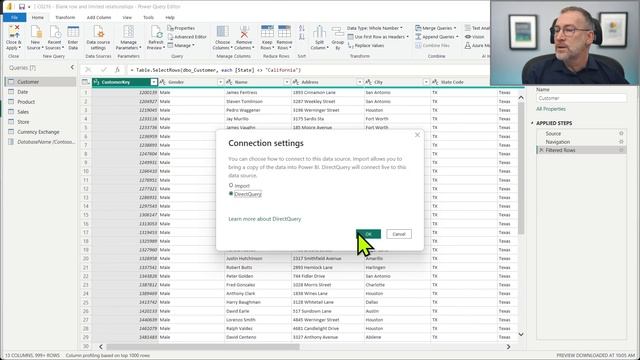Collapse the Queries pane chevron
The width and height of the screenshot is (640, 360).
[72, 67]
